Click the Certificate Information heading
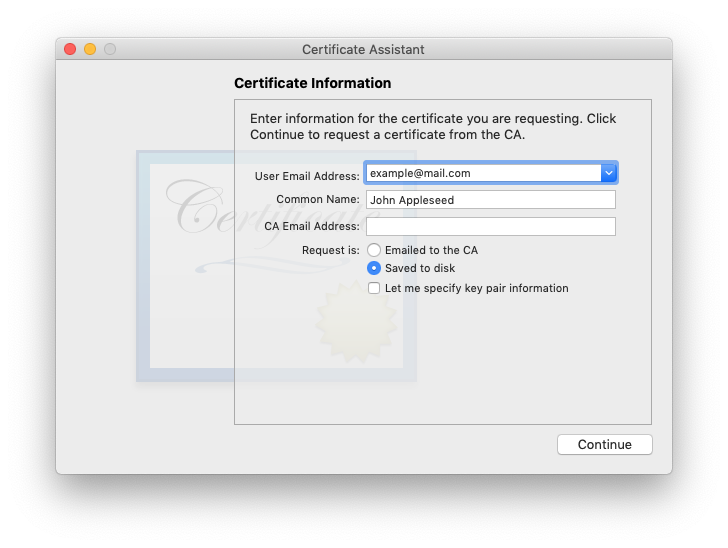This screenshot has height=548, width=728. (312, 83)
